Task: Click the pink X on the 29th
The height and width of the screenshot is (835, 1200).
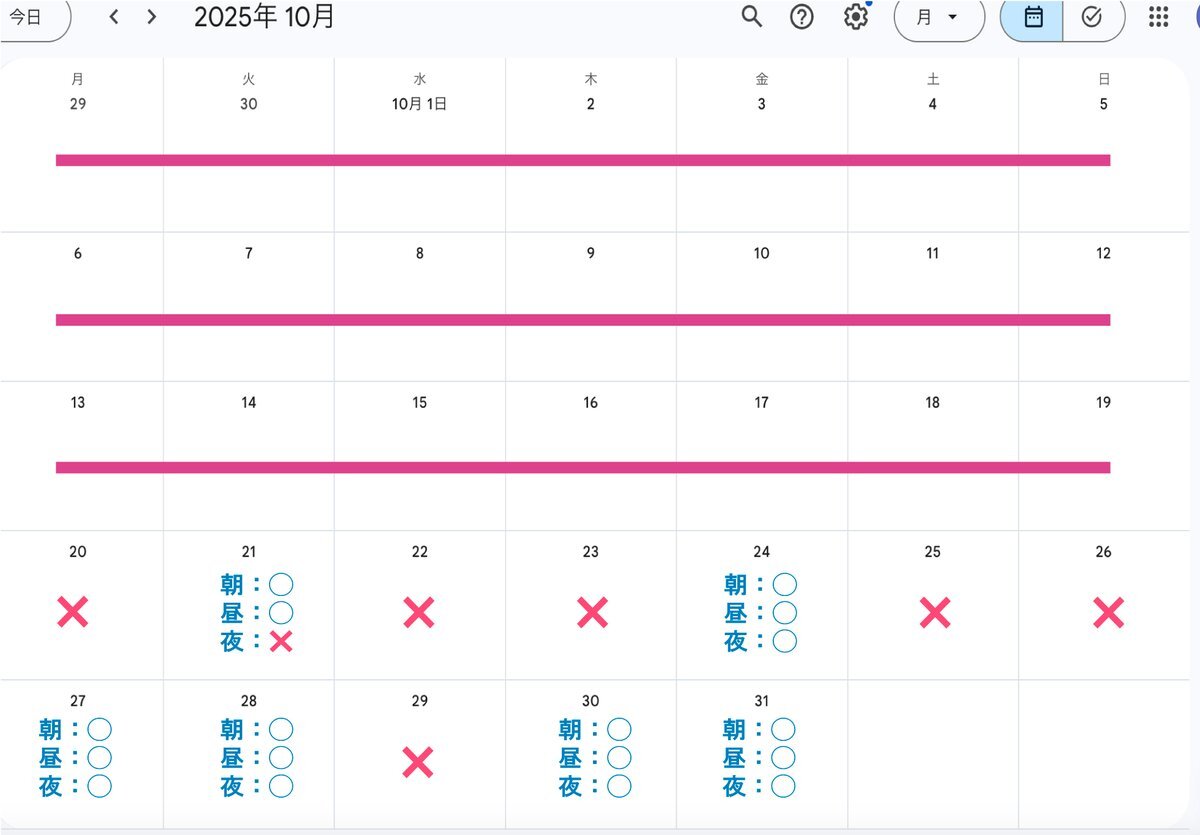Action: pos(418,762)
